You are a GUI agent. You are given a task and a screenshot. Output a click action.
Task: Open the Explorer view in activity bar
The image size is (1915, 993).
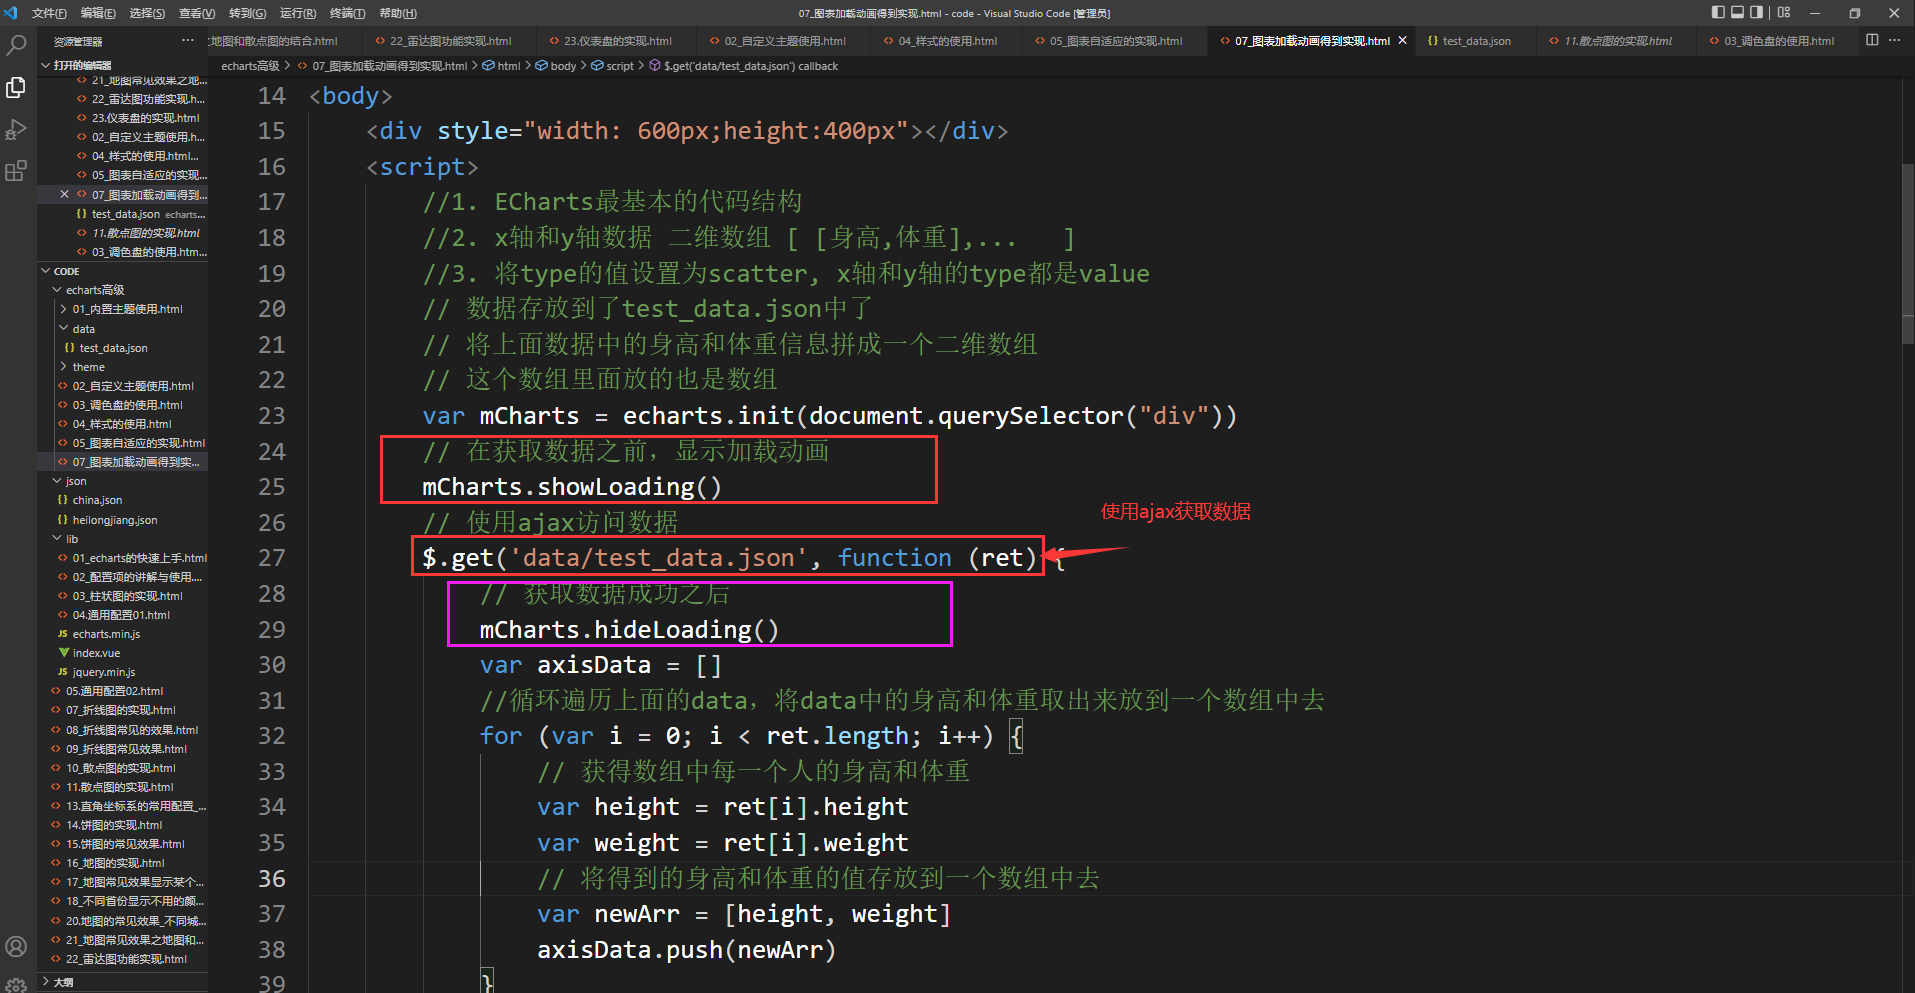tap(16, 88)
